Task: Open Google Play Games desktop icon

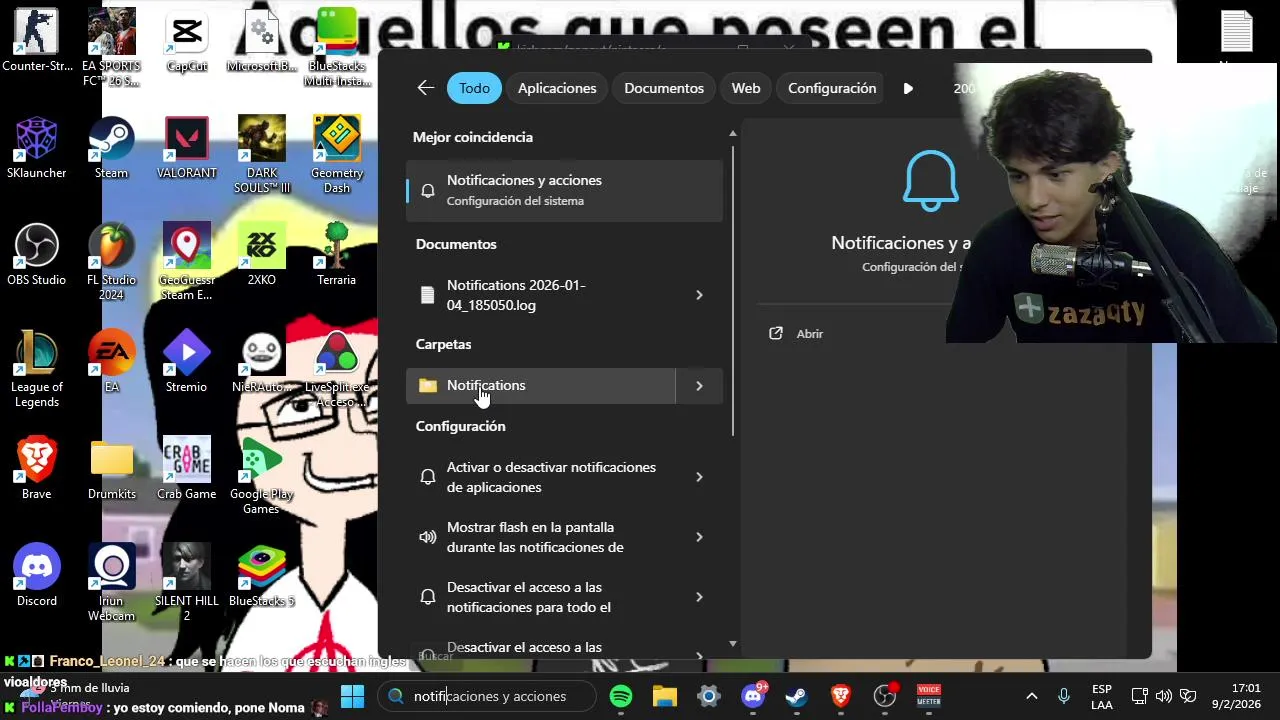Action: pyautogui.click(x=262, y=475)
